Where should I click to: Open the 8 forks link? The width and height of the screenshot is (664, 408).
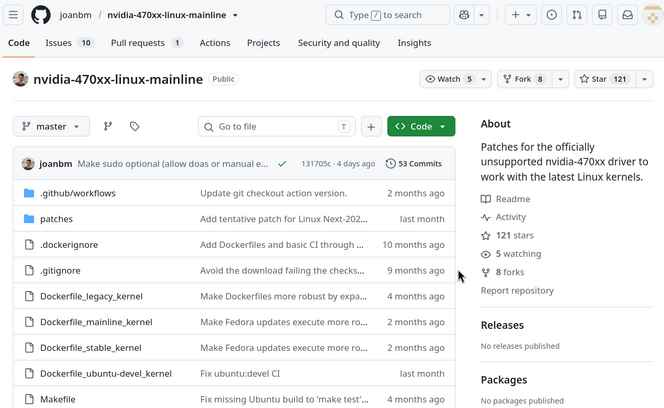click(x=502, y=272)
